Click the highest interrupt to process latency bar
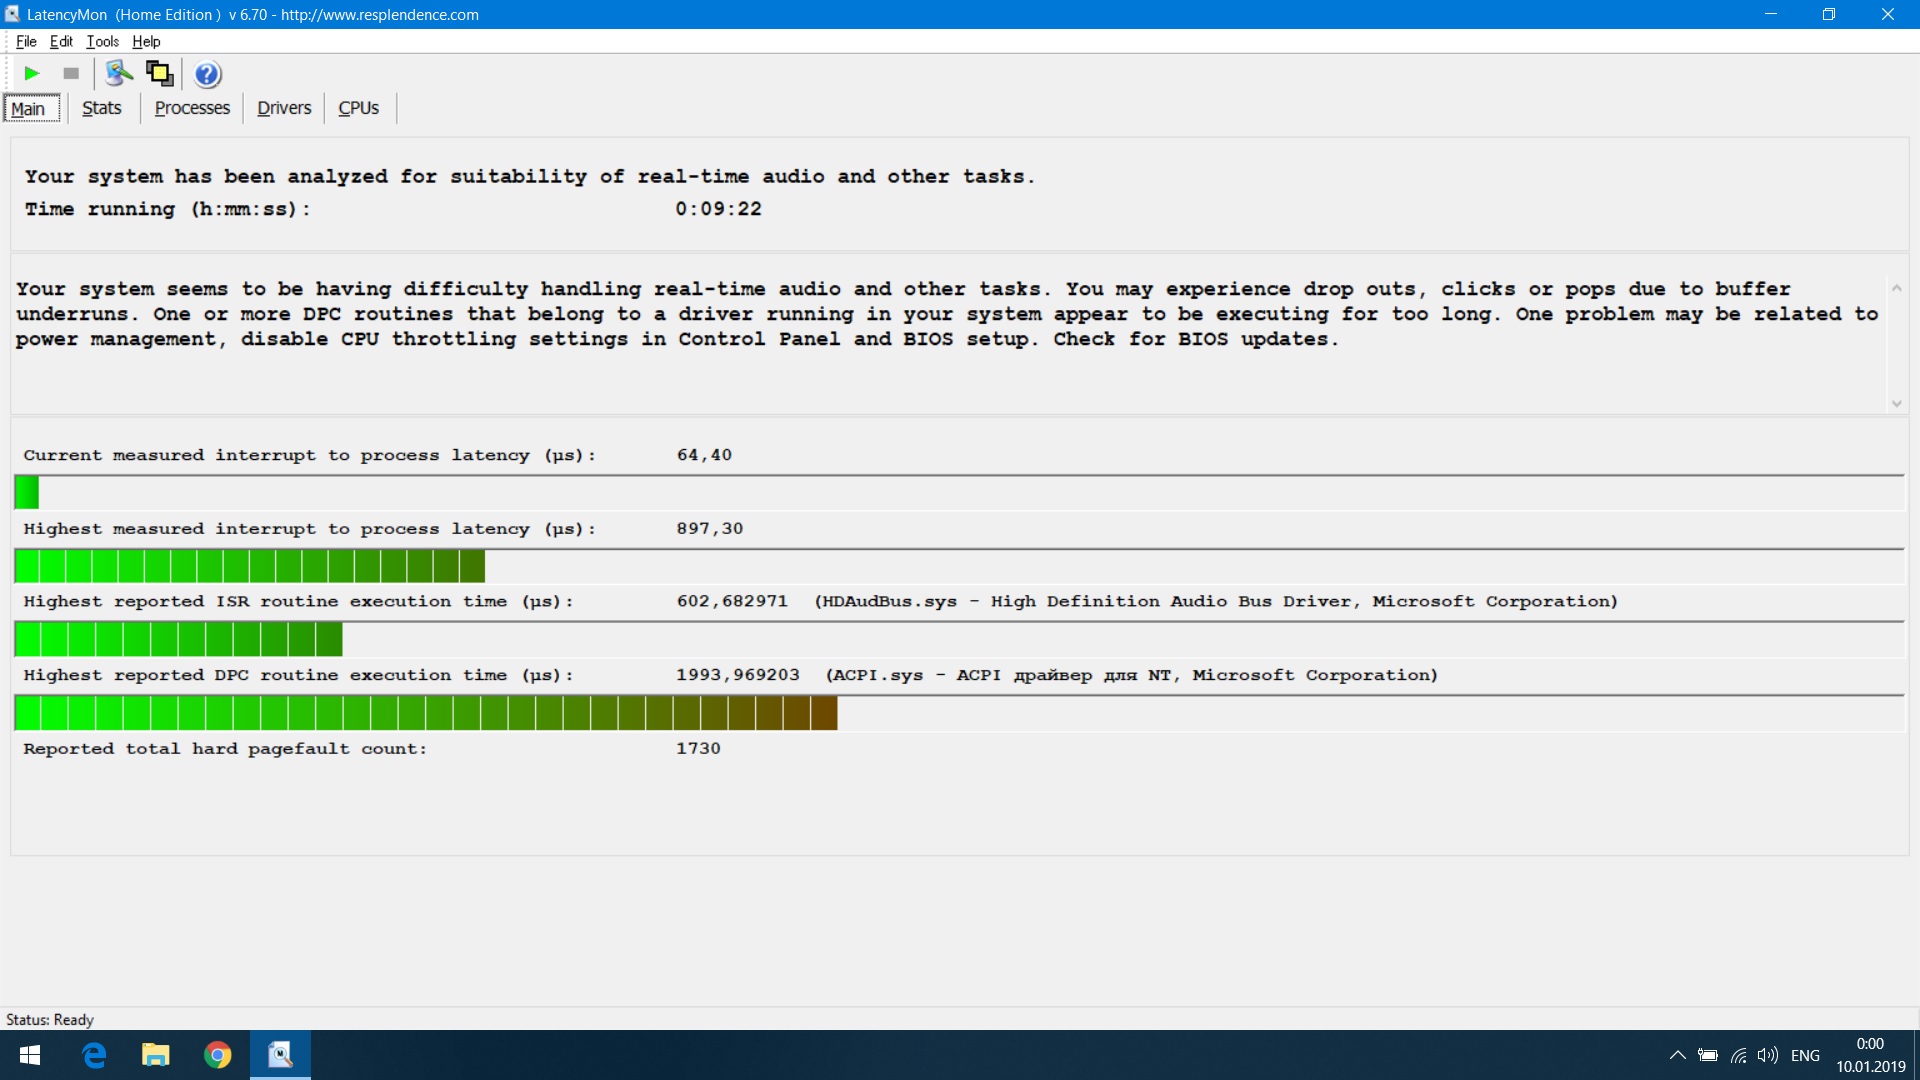 pyautogui.click(x=959, y=566)
